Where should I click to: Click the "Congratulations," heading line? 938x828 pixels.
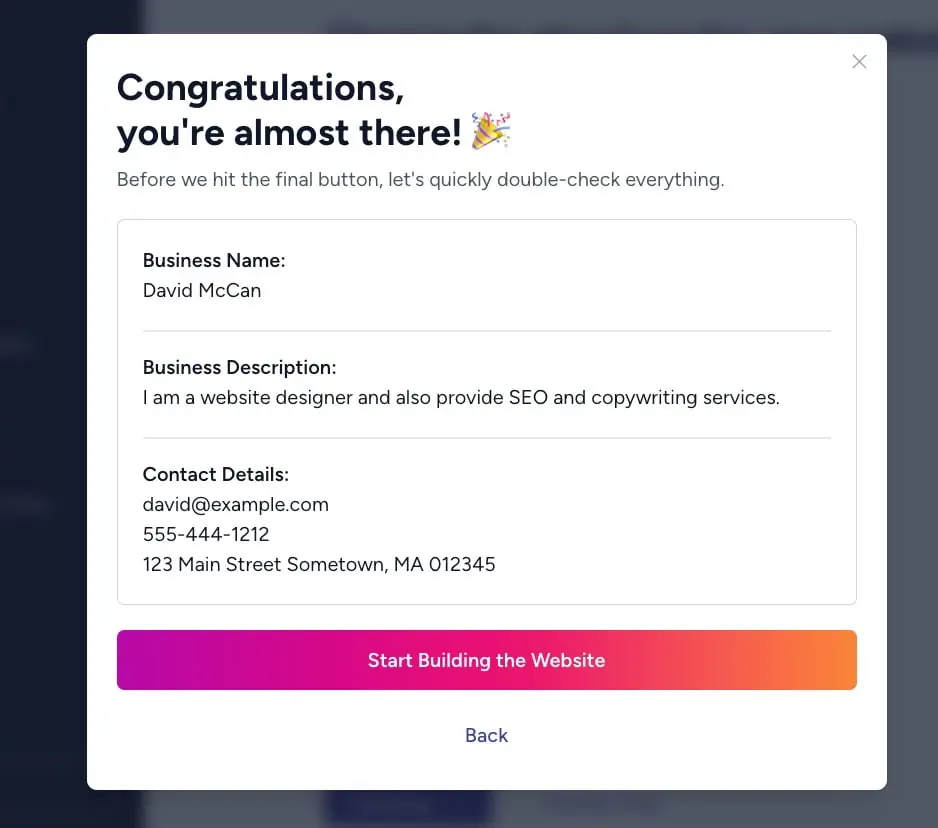pos(260,88)
